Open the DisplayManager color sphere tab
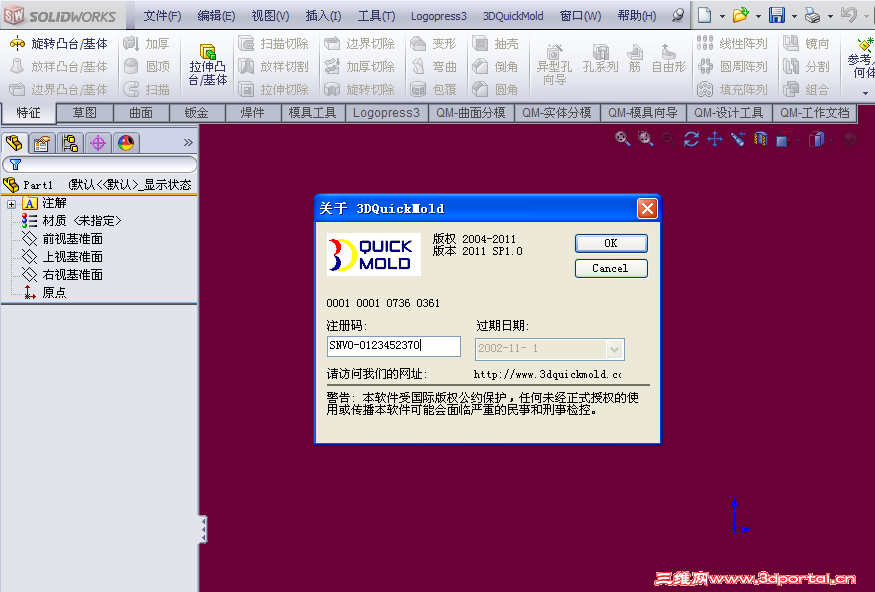The width and height of the screenshot is (875, 592). tap(126, 143)
